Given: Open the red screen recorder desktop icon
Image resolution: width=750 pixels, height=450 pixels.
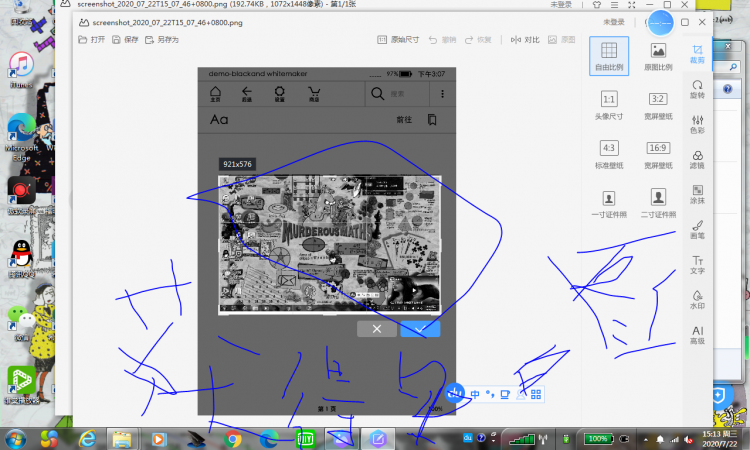Looking at the screenshot, I should [21, 196].
